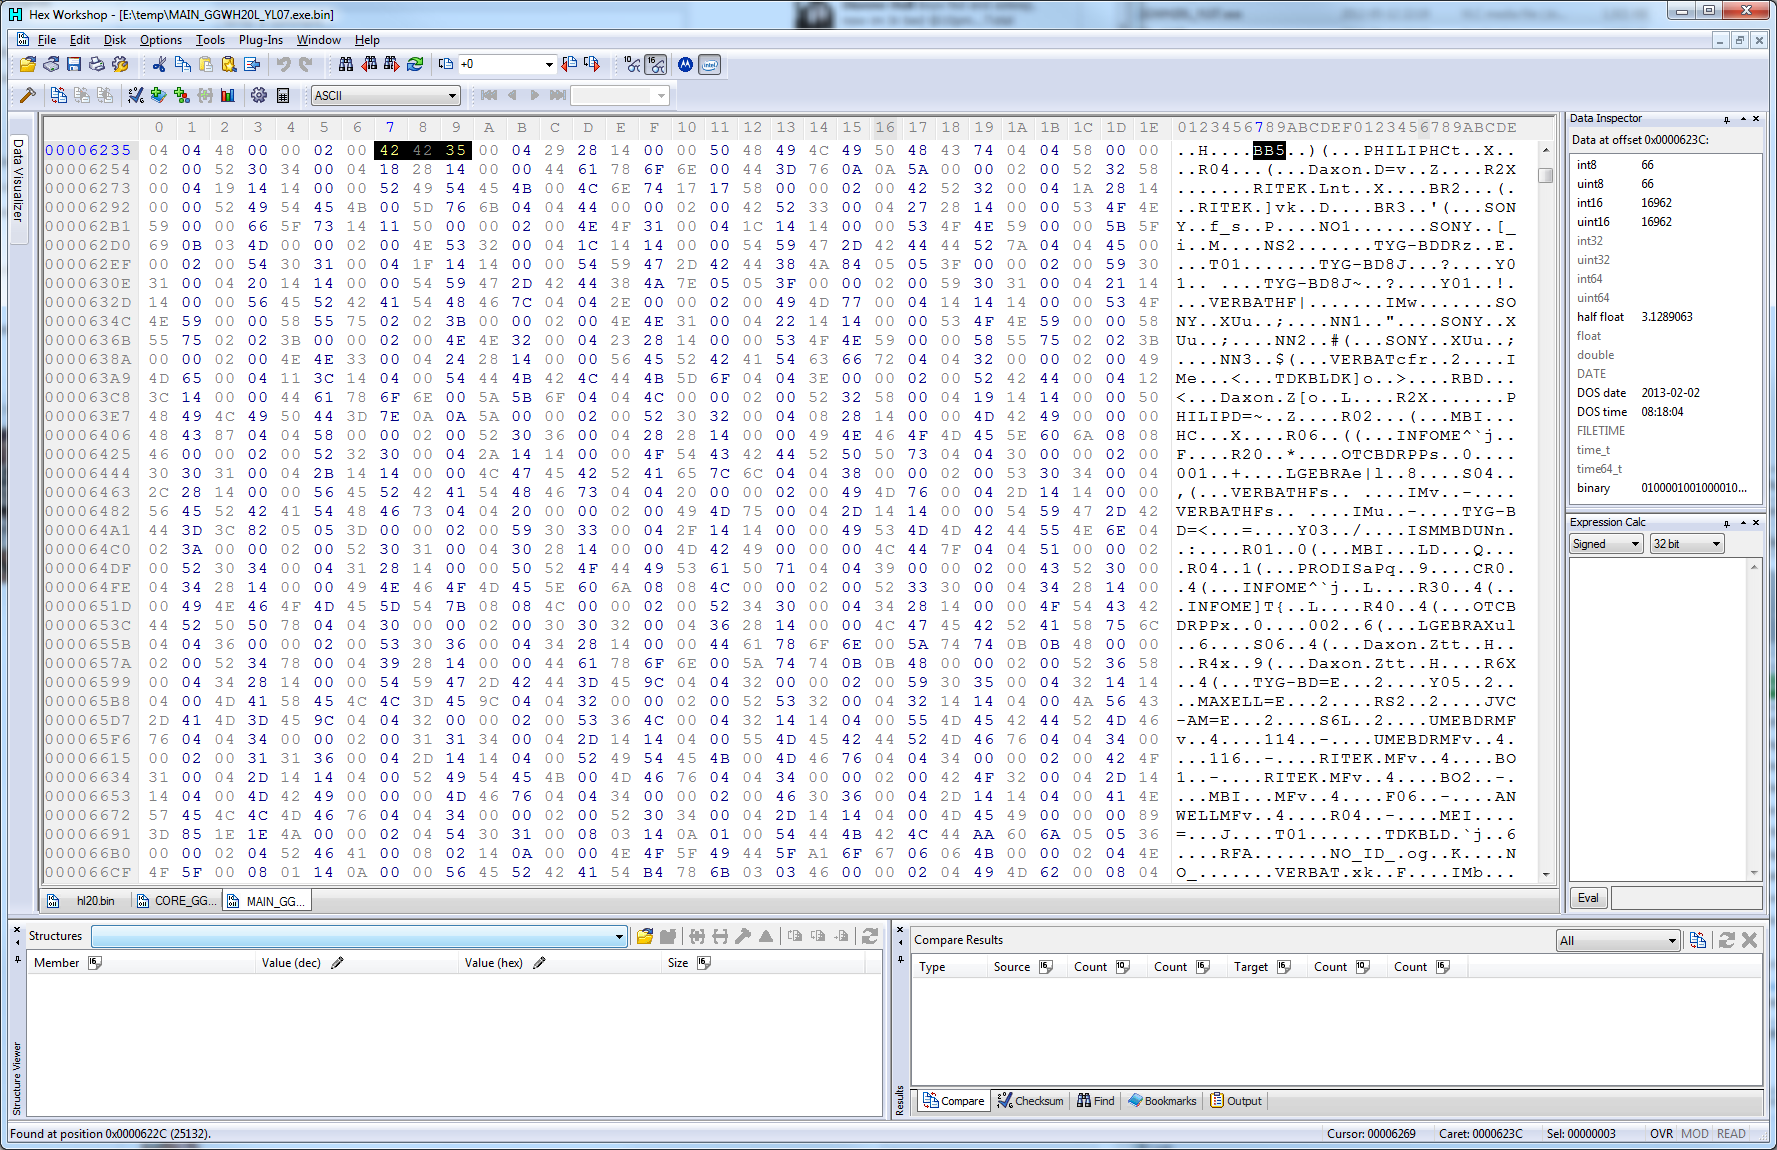Open a file with the folder icon
The width and height of the screenshot is (1777, 1150).
tap(27, 64)
